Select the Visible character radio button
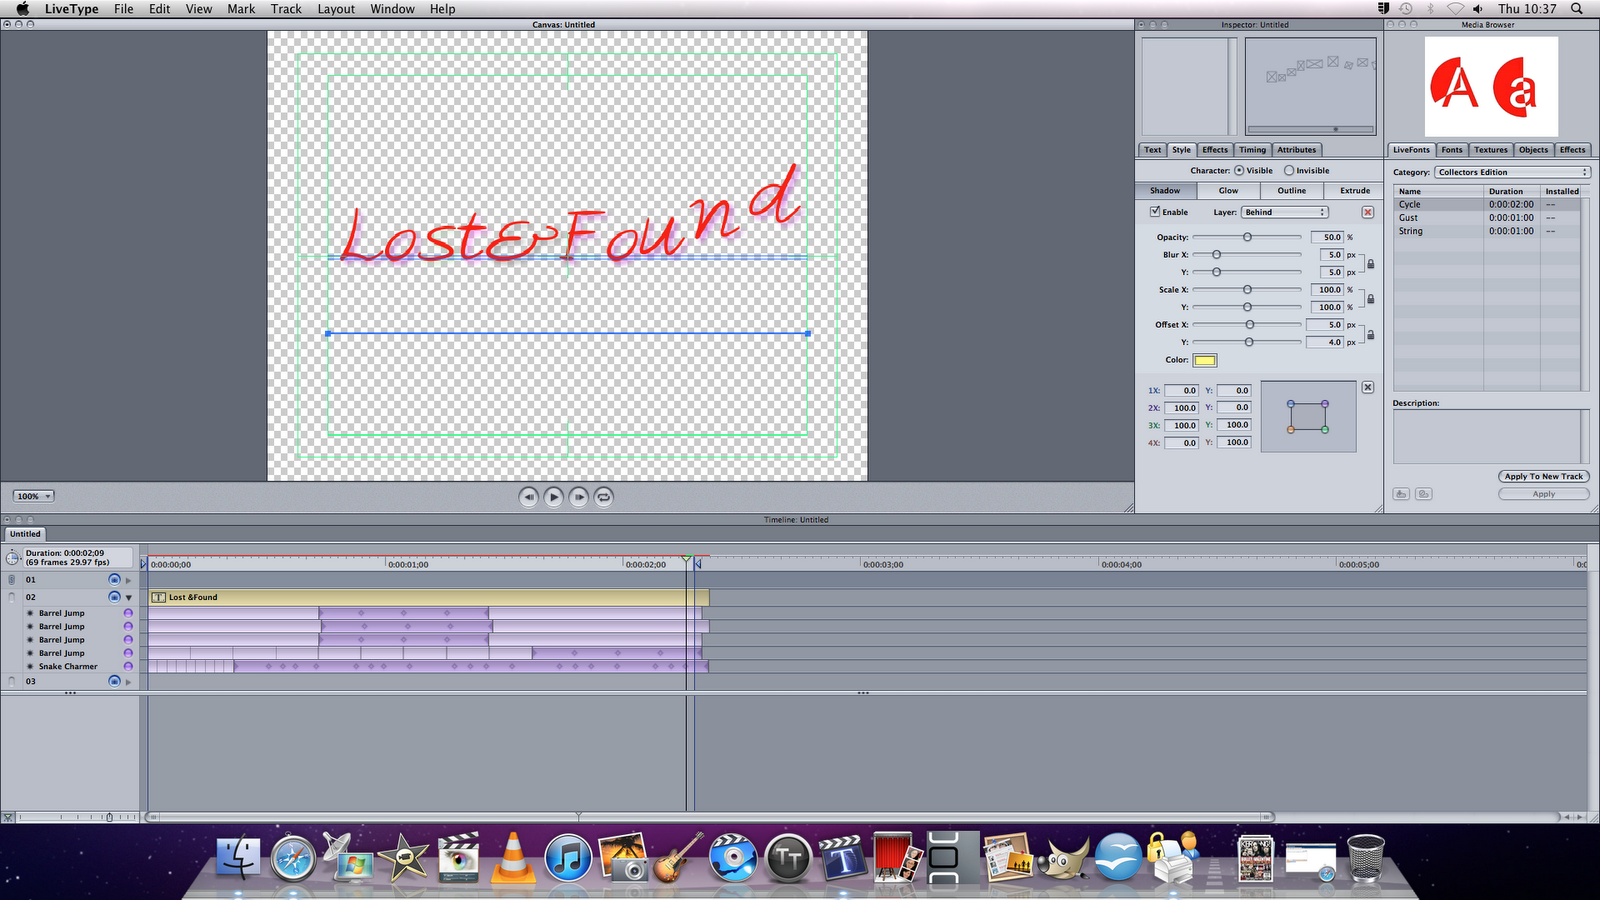1600x900 pixels. (1239, 170)
